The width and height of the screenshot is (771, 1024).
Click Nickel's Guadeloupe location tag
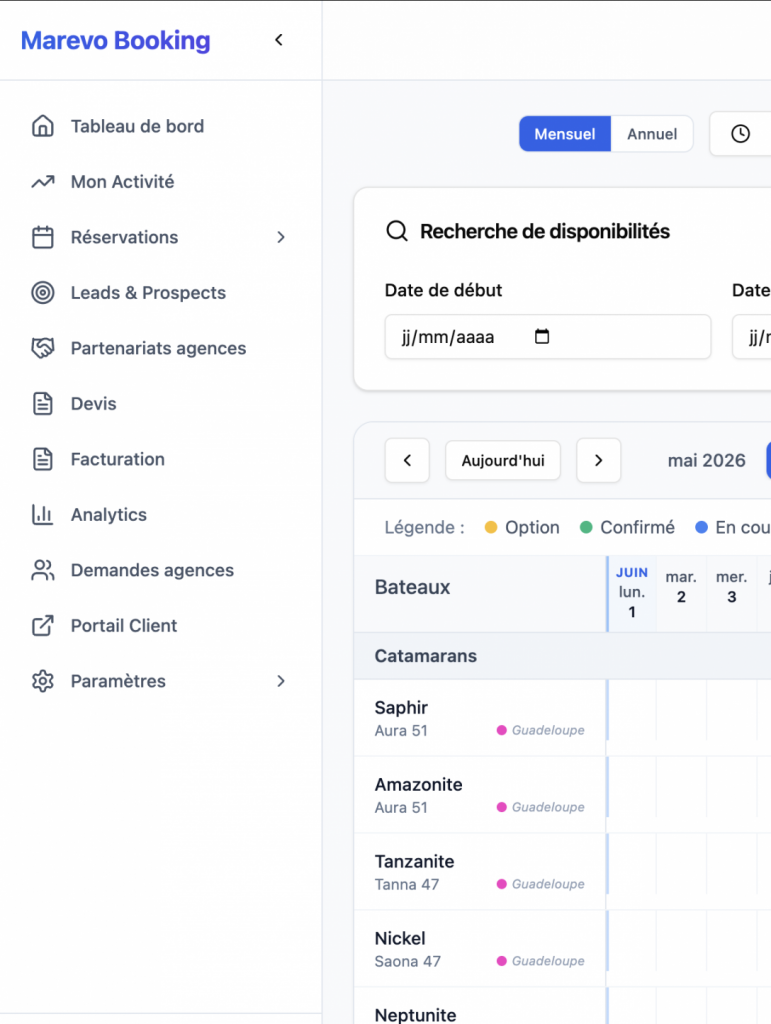[541, 961]
